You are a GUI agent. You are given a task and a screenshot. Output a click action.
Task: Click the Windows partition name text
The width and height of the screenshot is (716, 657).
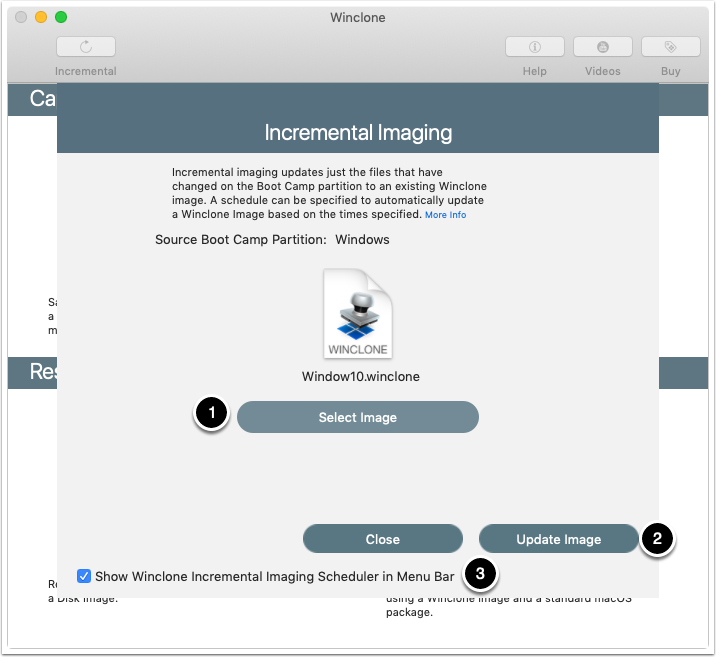[362, 240]
